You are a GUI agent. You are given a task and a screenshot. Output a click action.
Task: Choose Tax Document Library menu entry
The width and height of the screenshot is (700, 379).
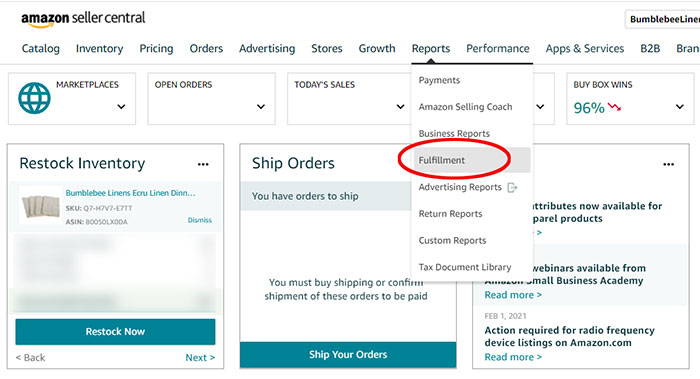465,267
